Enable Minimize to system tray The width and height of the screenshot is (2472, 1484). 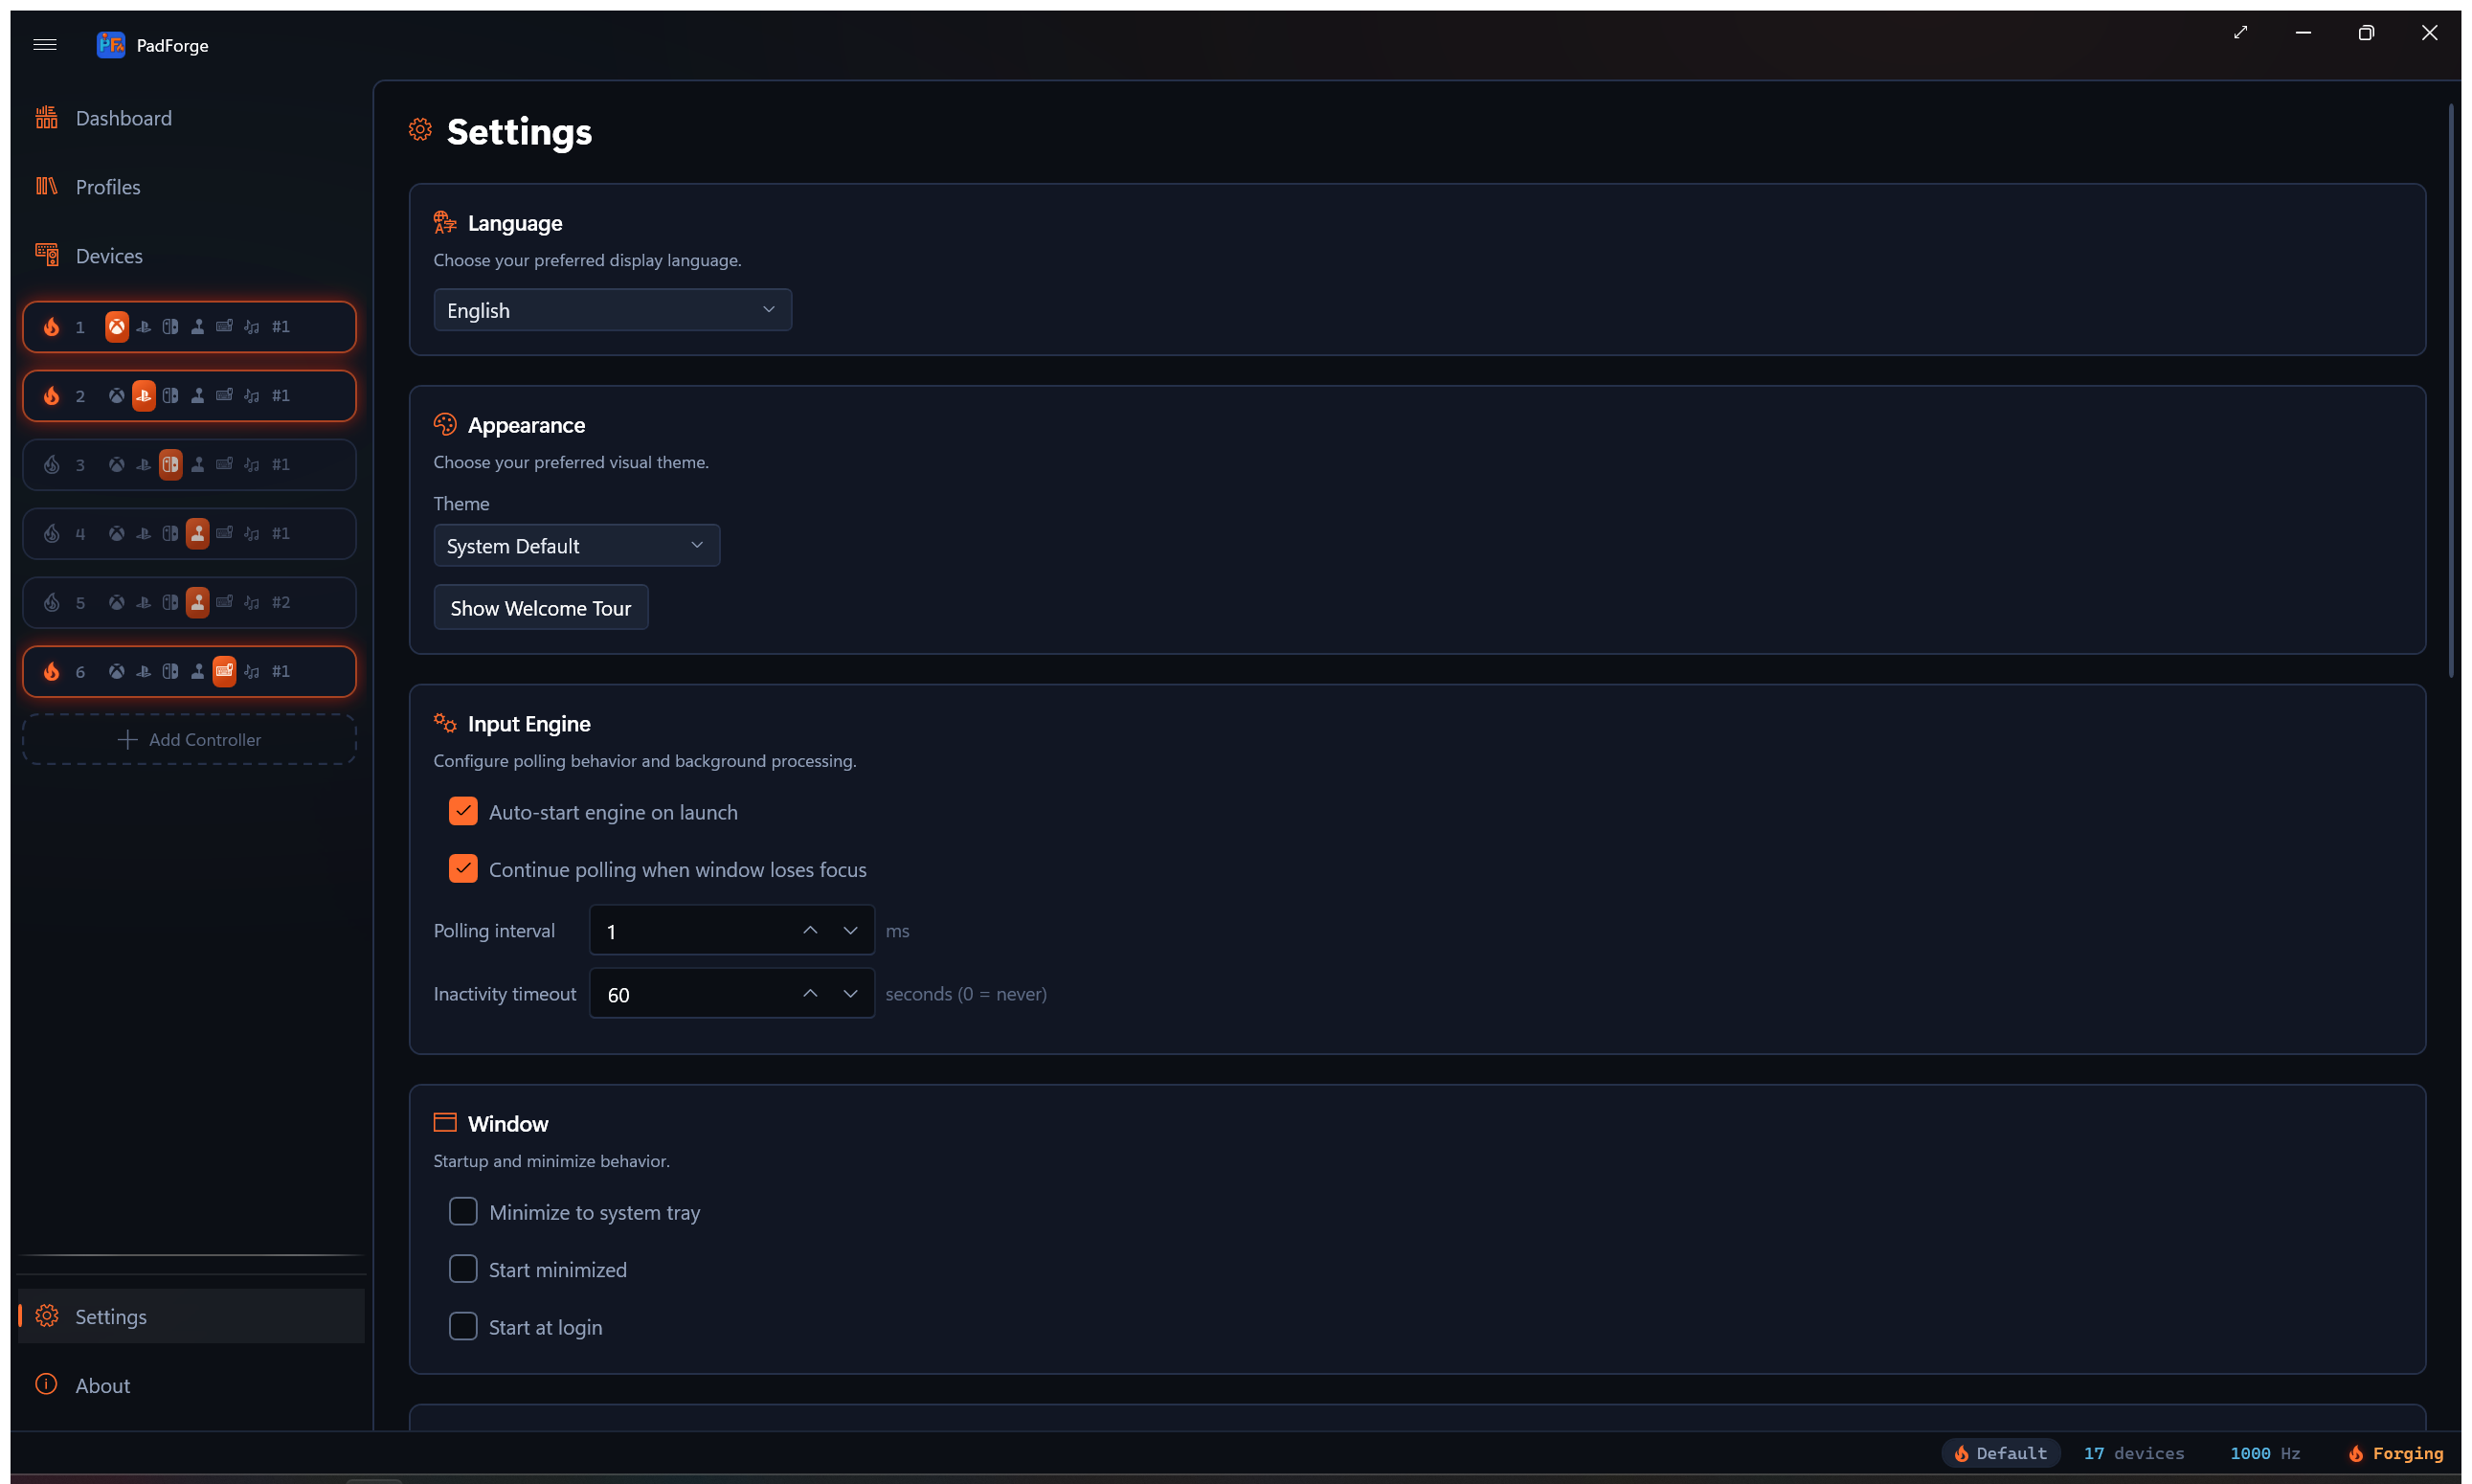point(463,1211)
